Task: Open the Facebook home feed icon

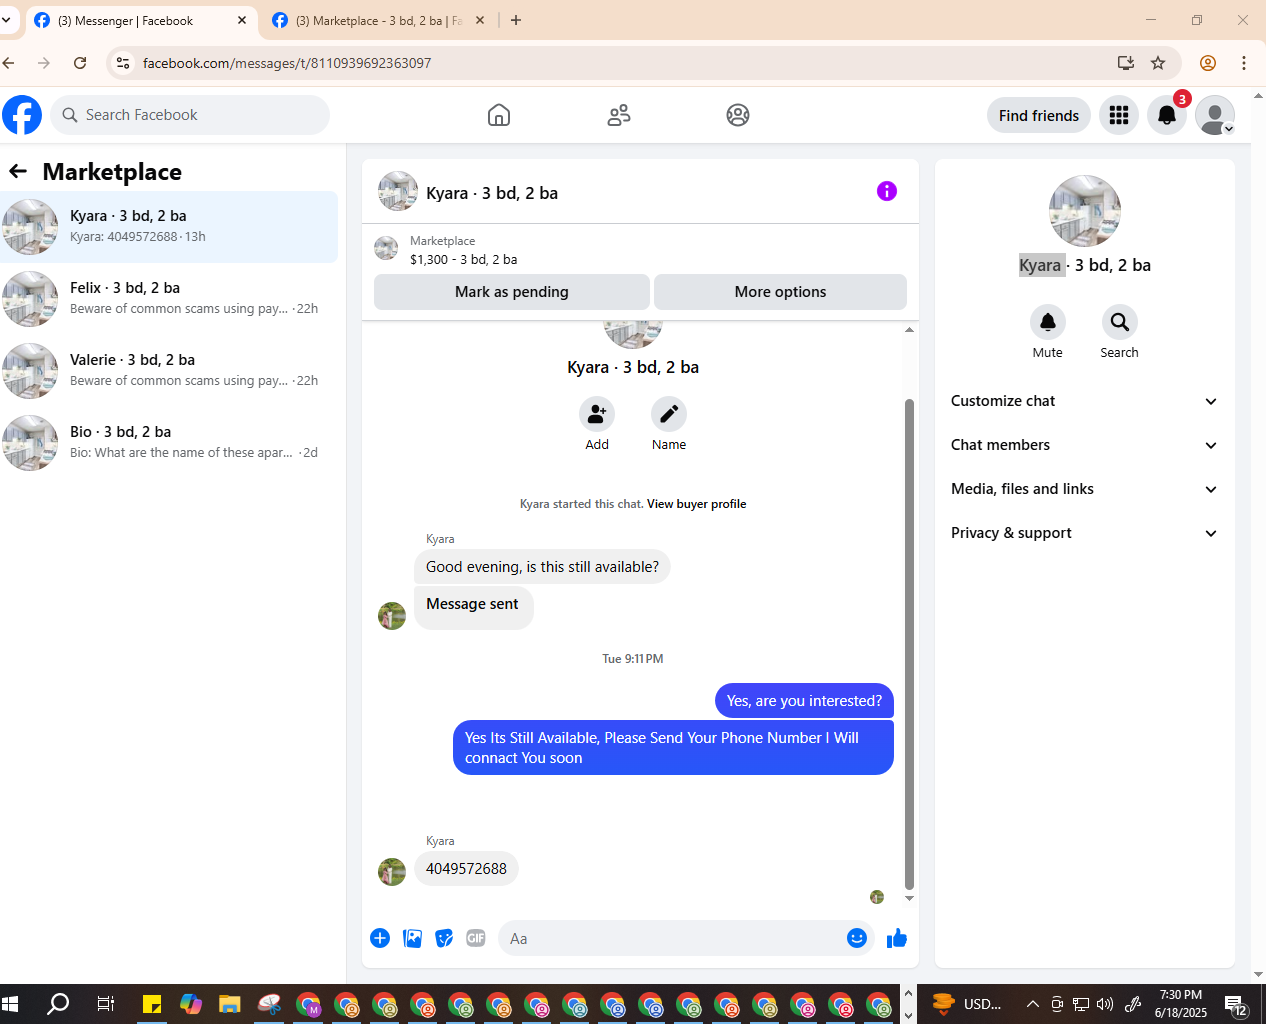Action: click(499, 115)
